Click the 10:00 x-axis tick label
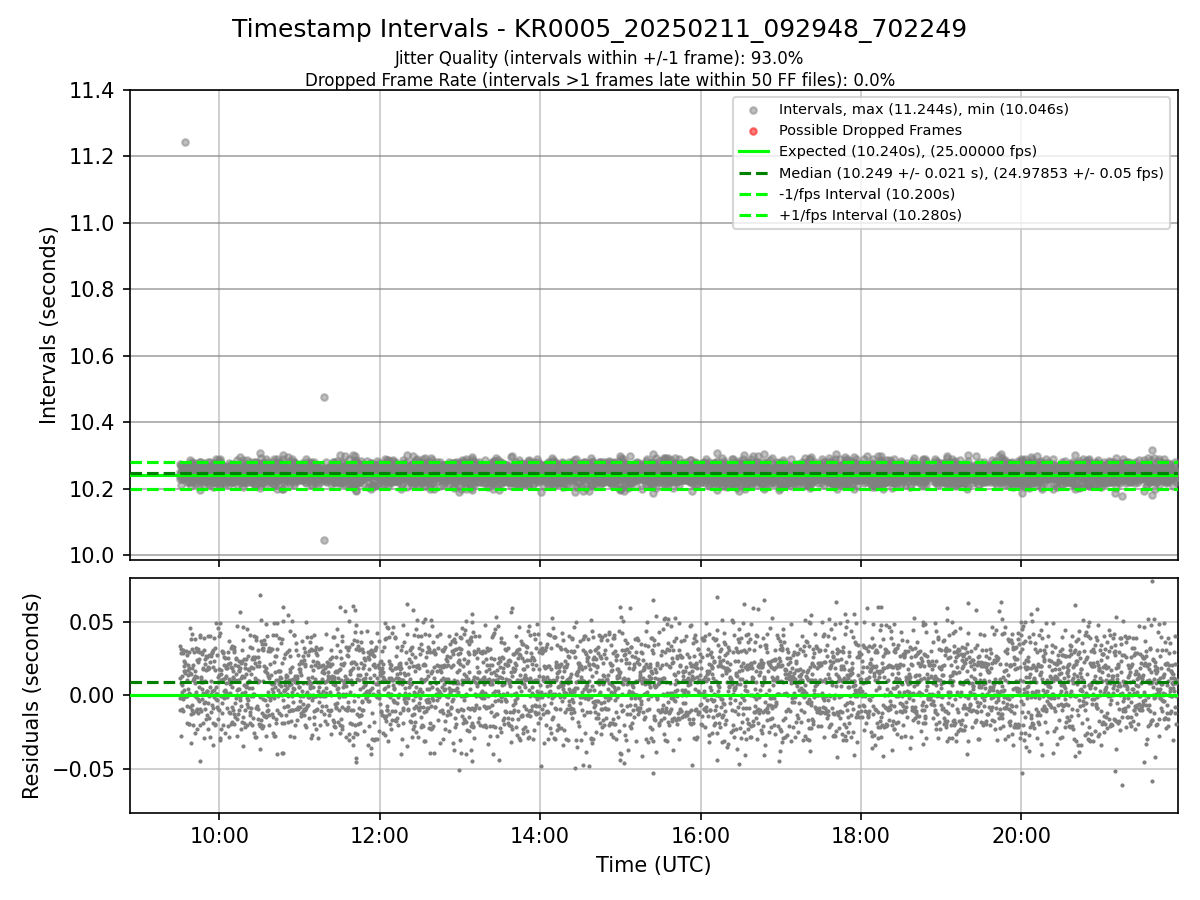 pos(219,836)
